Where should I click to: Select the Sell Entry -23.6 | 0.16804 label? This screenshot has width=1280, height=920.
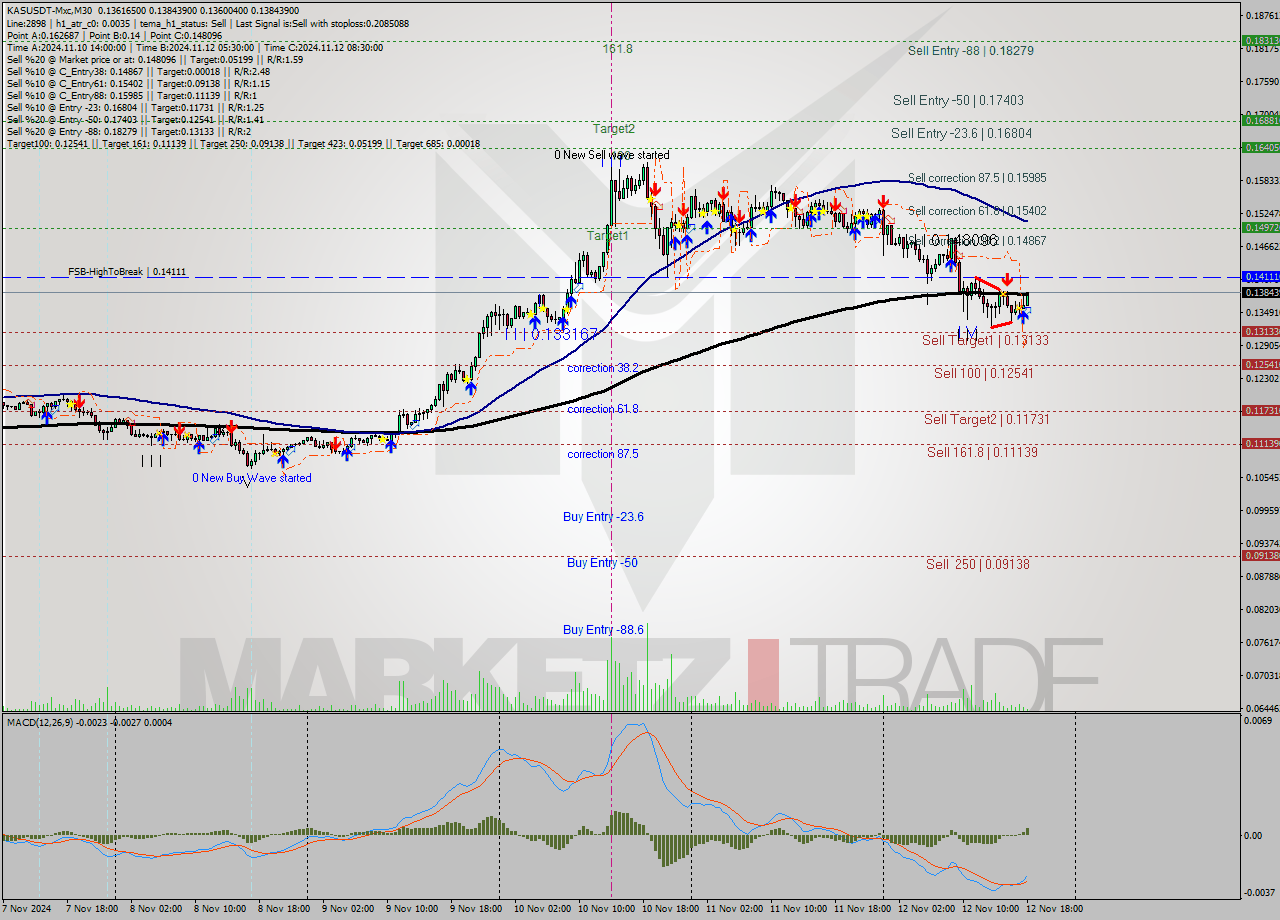pyautogui.click(x=961, y=133)
